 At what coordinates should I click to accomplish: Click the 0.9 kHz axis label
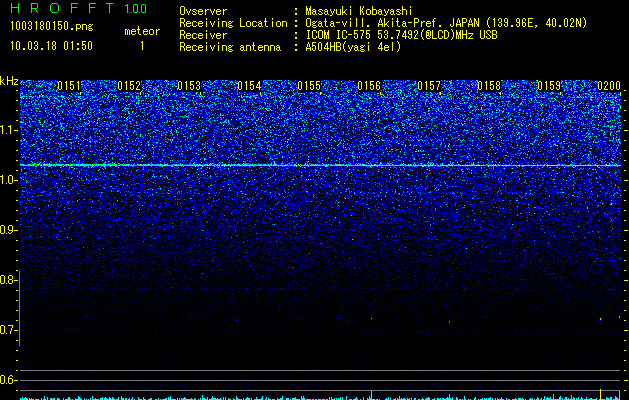click(x=7, y=230)
